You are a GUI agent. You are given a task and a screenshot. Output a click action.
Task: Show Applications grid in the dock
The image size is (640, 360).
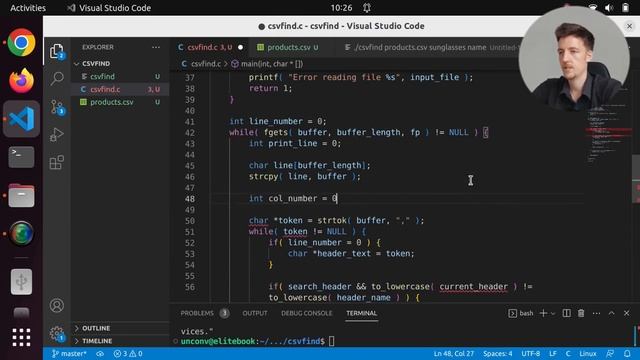21,338
